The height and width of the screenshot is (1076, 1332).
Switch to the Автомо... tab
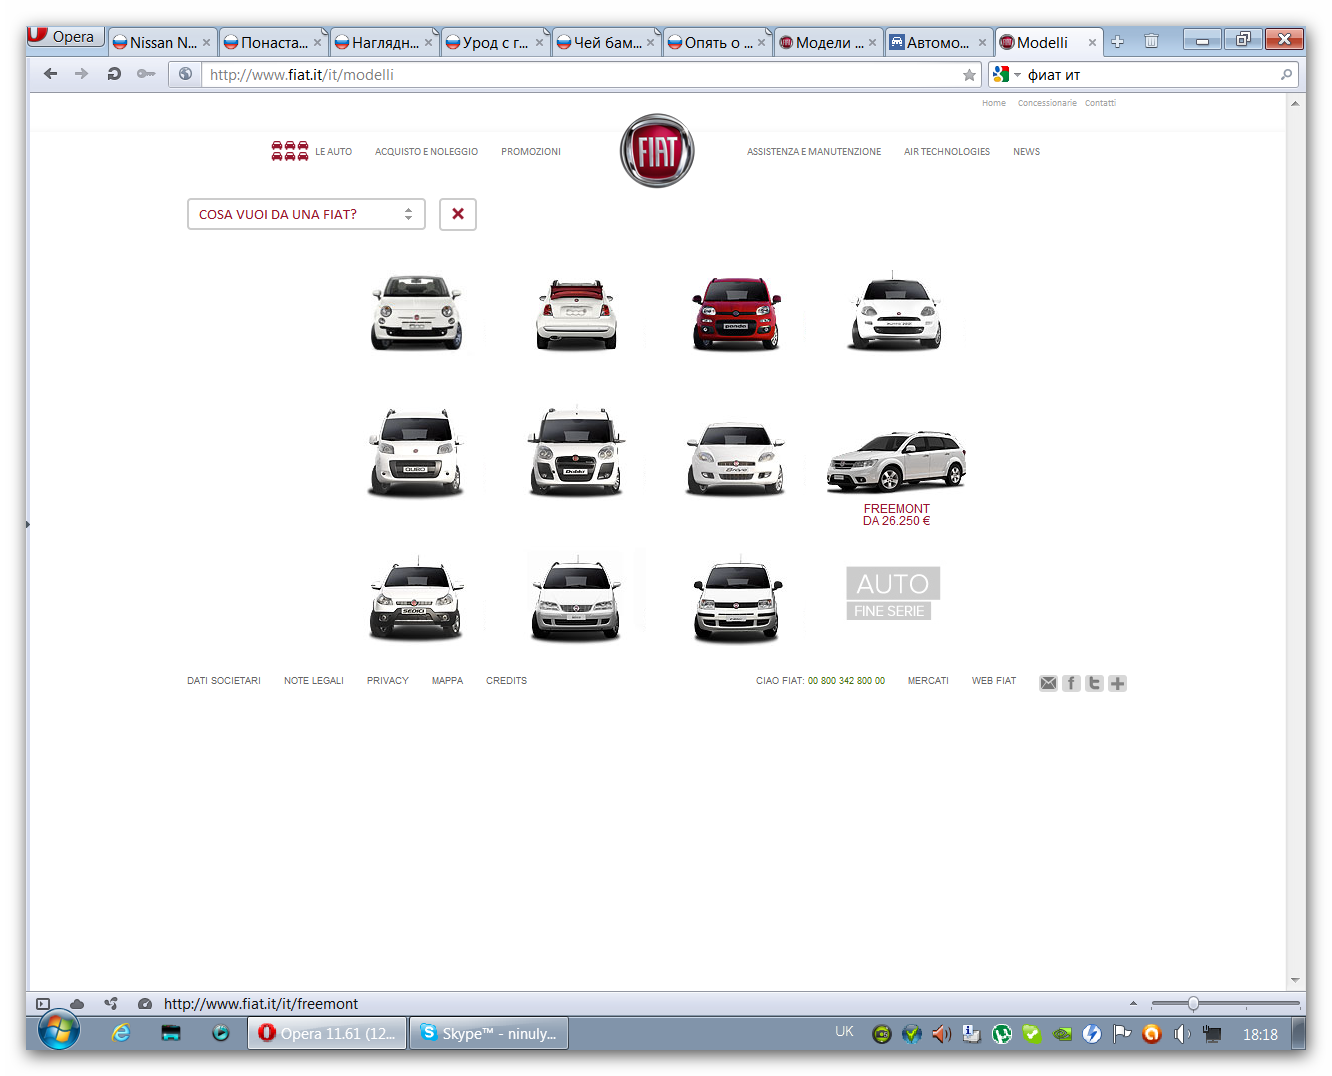[937, 42]
